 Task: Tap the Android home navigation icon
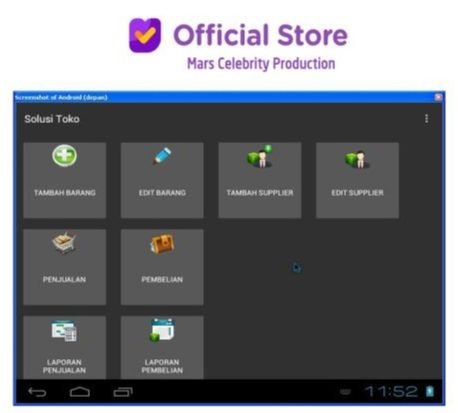coord(80,392)
